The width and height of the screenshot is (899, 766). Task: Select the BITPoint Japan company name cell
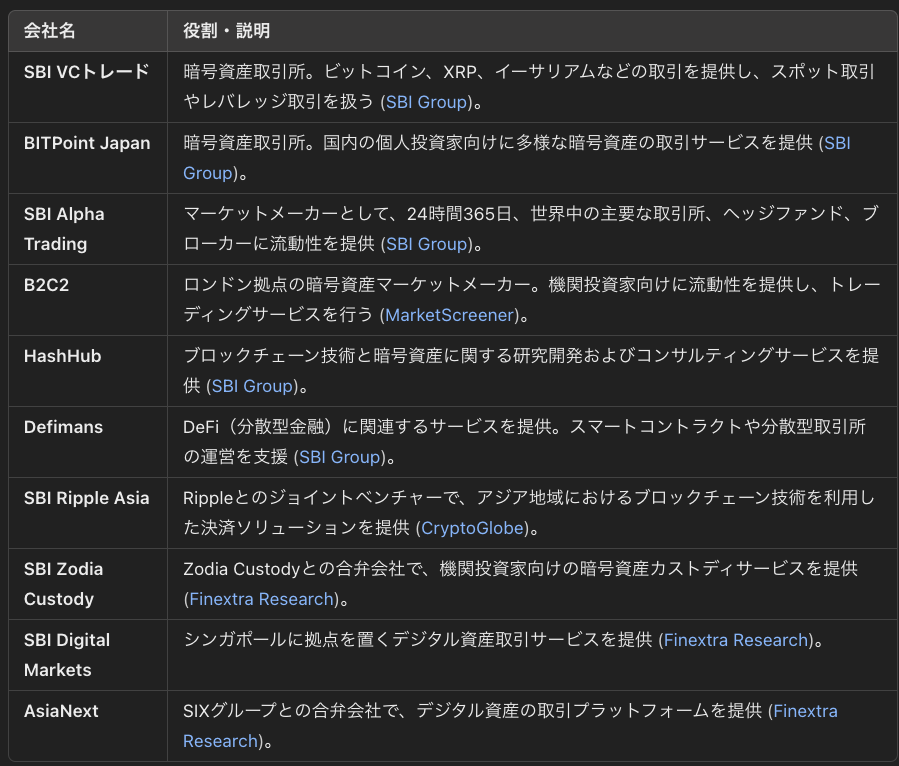[88, 158]
